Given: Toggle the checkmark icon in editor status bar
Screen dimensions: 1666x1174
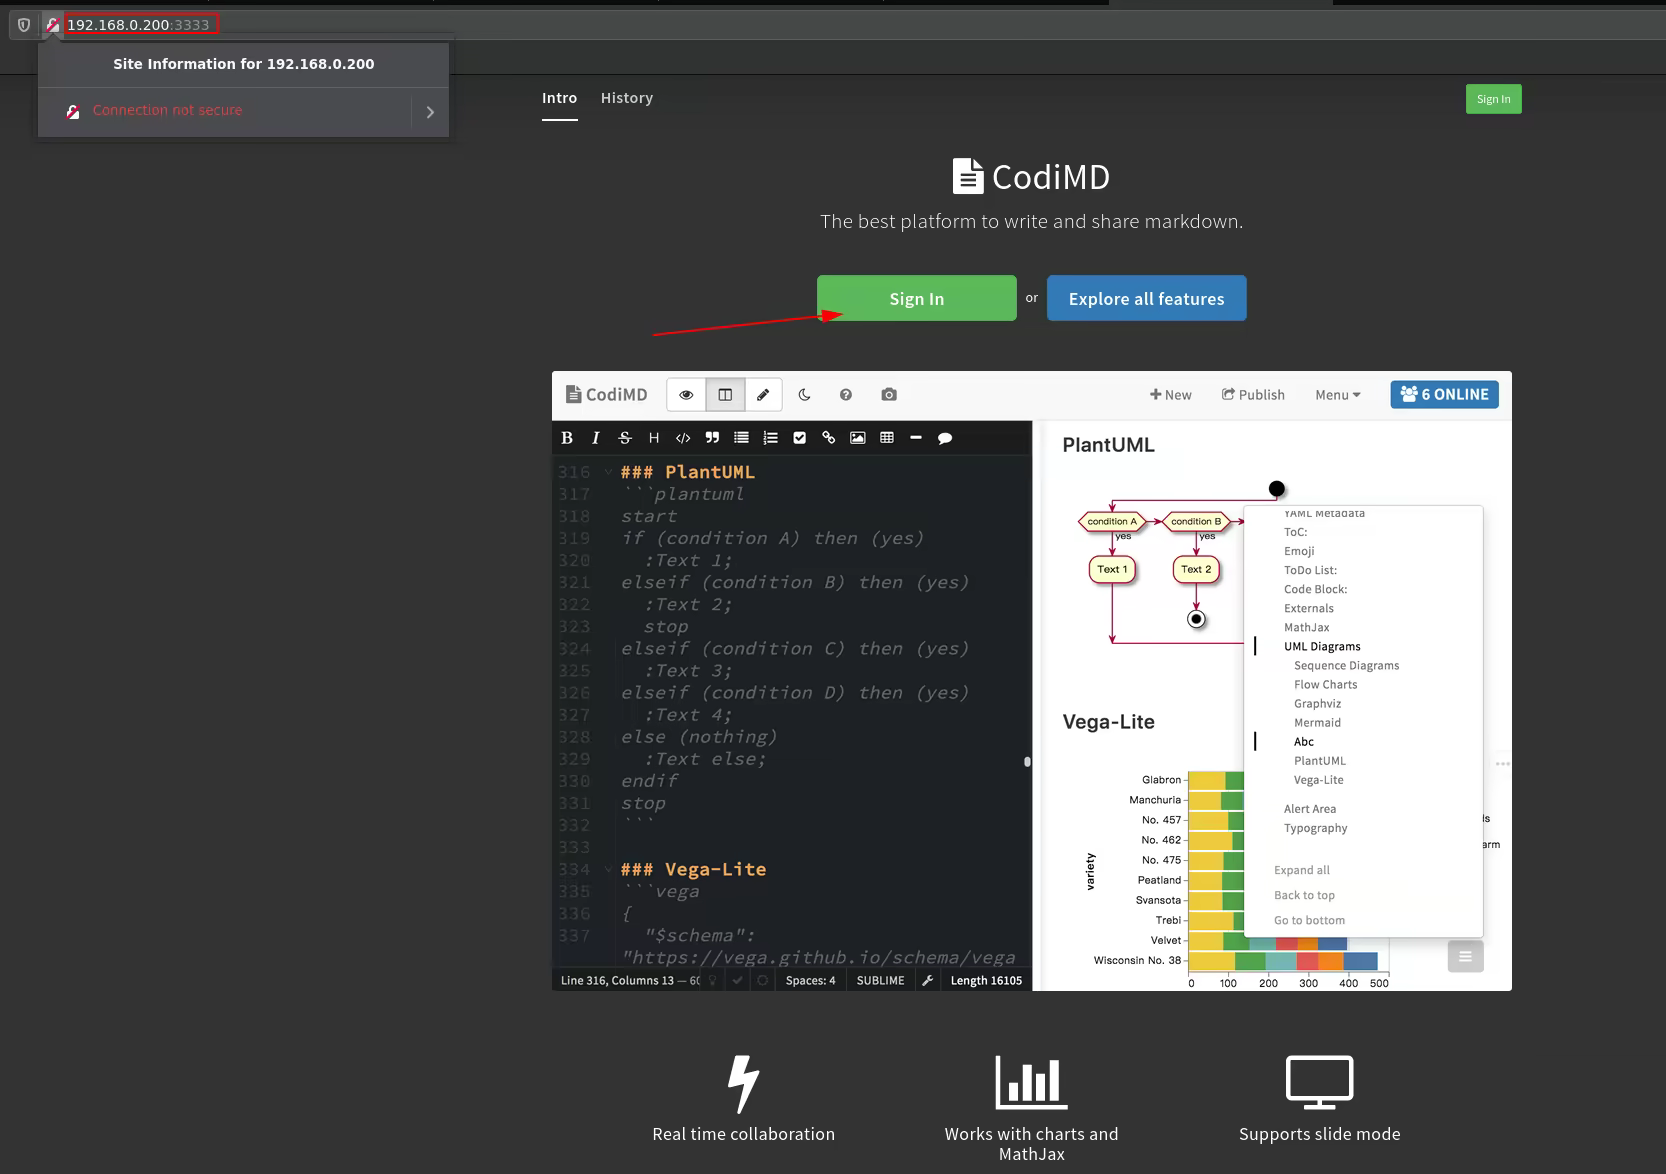Looking at the screenshot, I should (738, 981).
